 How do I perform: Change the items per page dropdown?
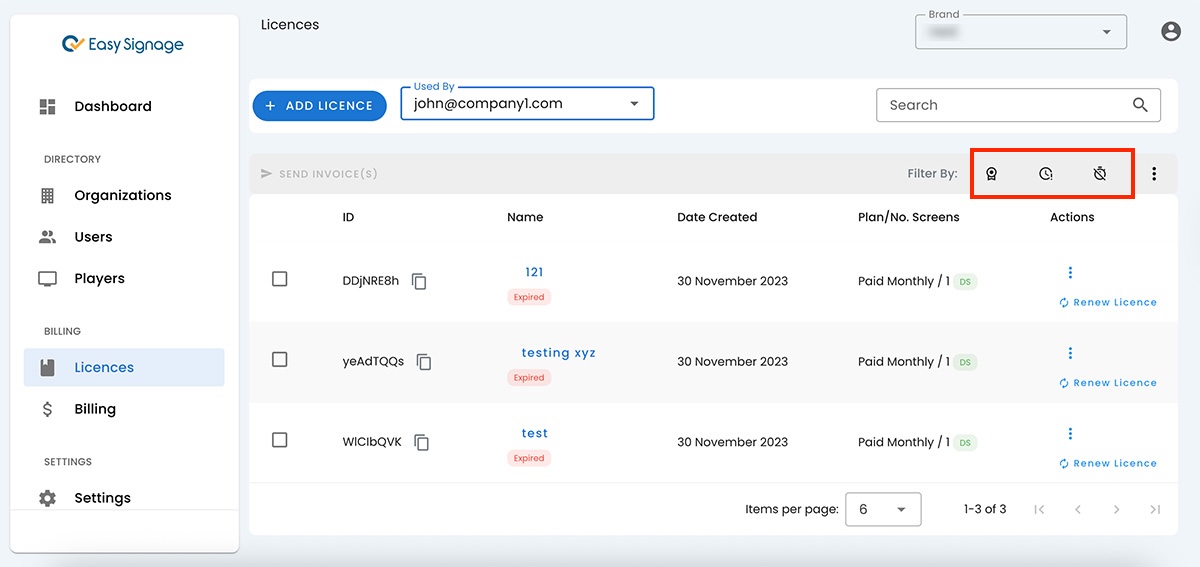click(882, 509)
